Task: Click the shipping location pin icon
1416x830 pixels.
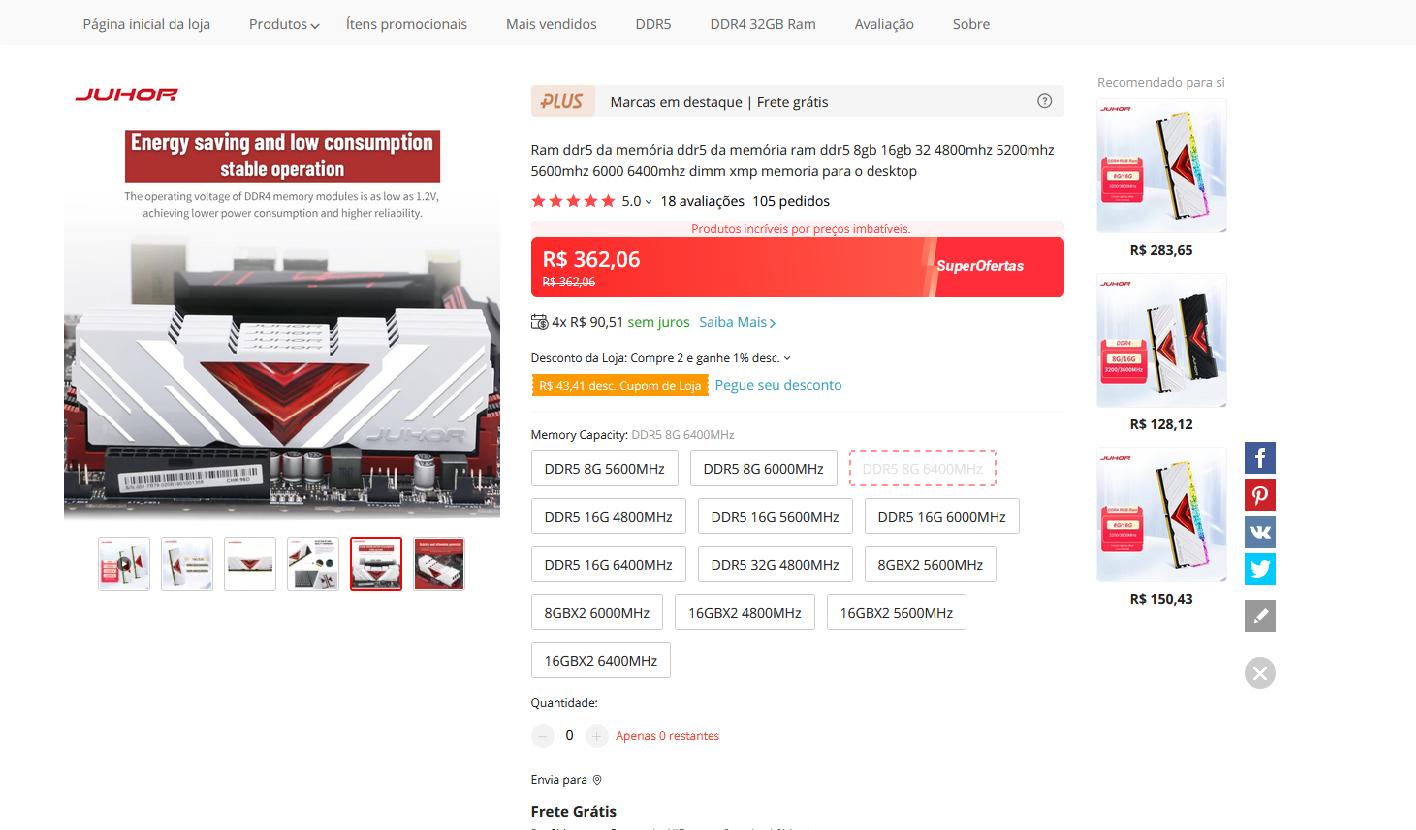Action: click(597, 780)
